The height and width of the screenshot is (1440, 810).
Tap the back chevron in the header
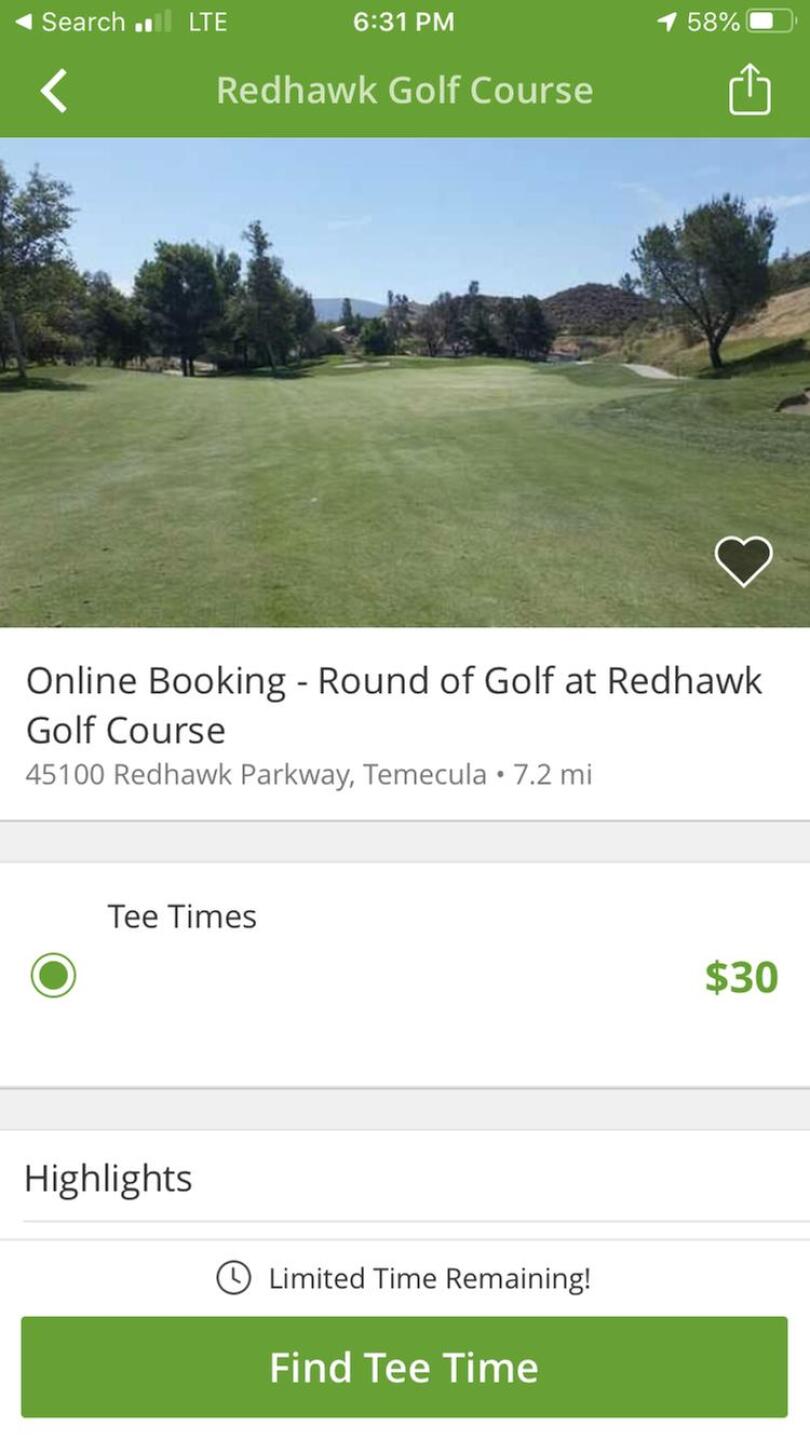click(x=54, y=91)
